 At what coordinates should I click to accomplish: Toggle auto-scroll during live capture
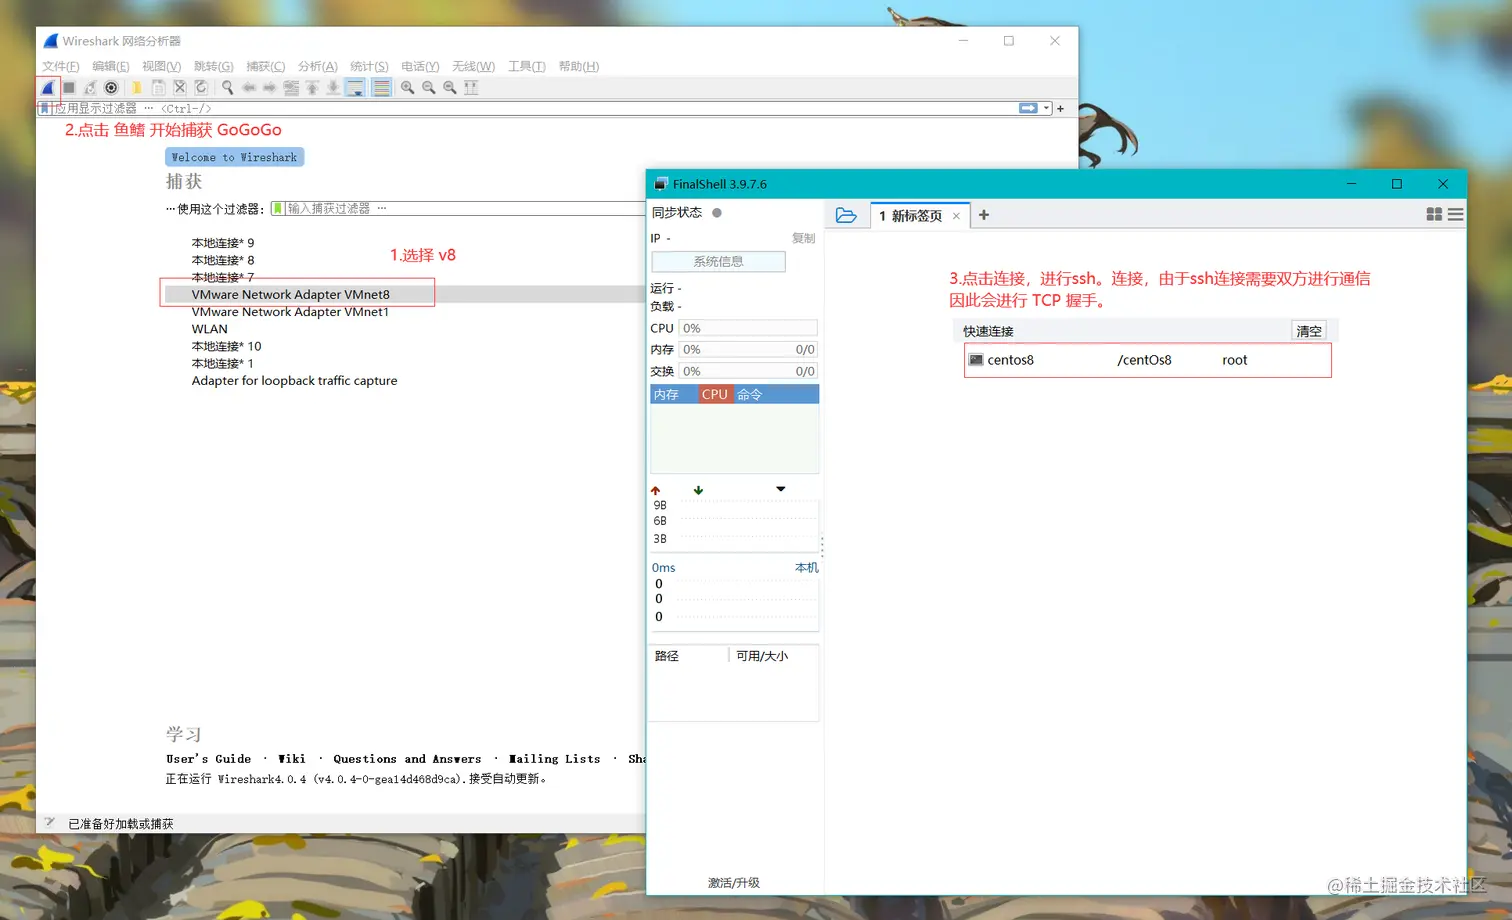click(x=355, y=88)
